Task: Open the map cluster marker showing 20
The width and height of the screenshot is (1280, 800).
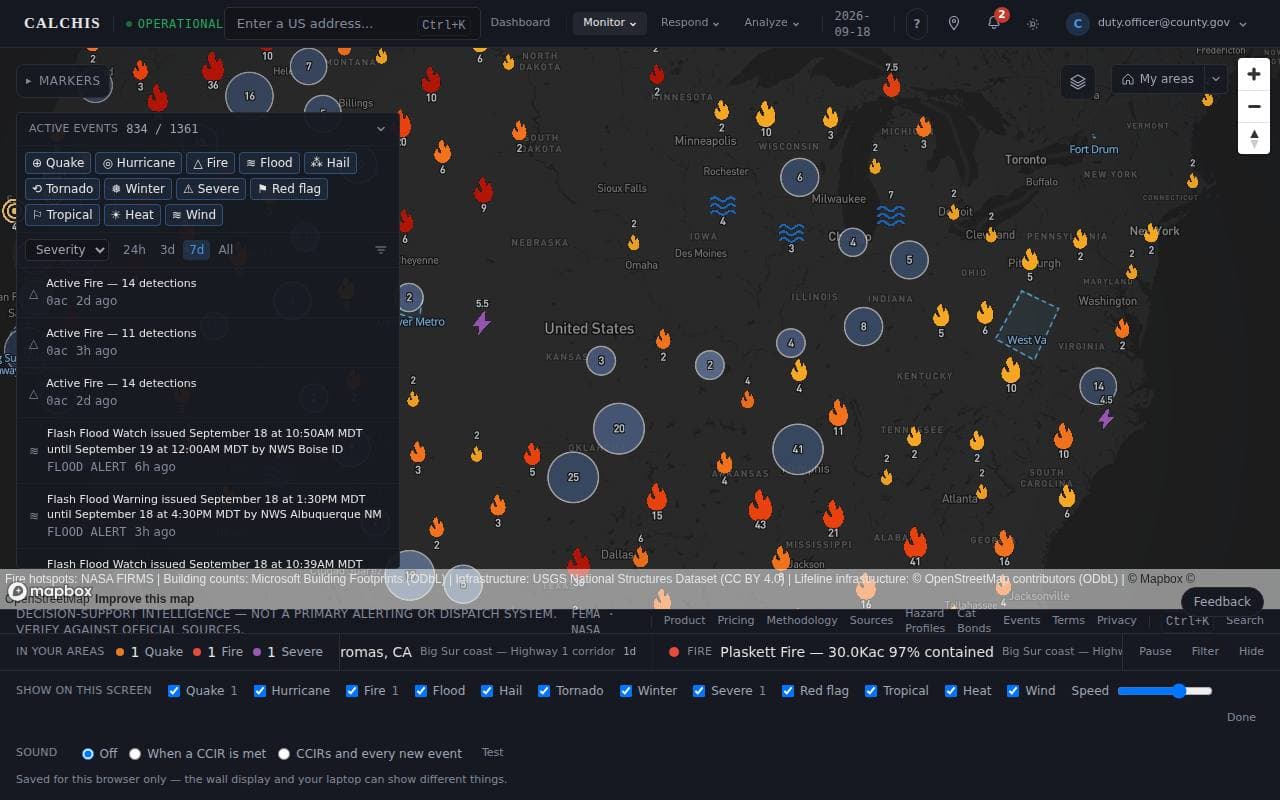Action: tap(619, 428)
